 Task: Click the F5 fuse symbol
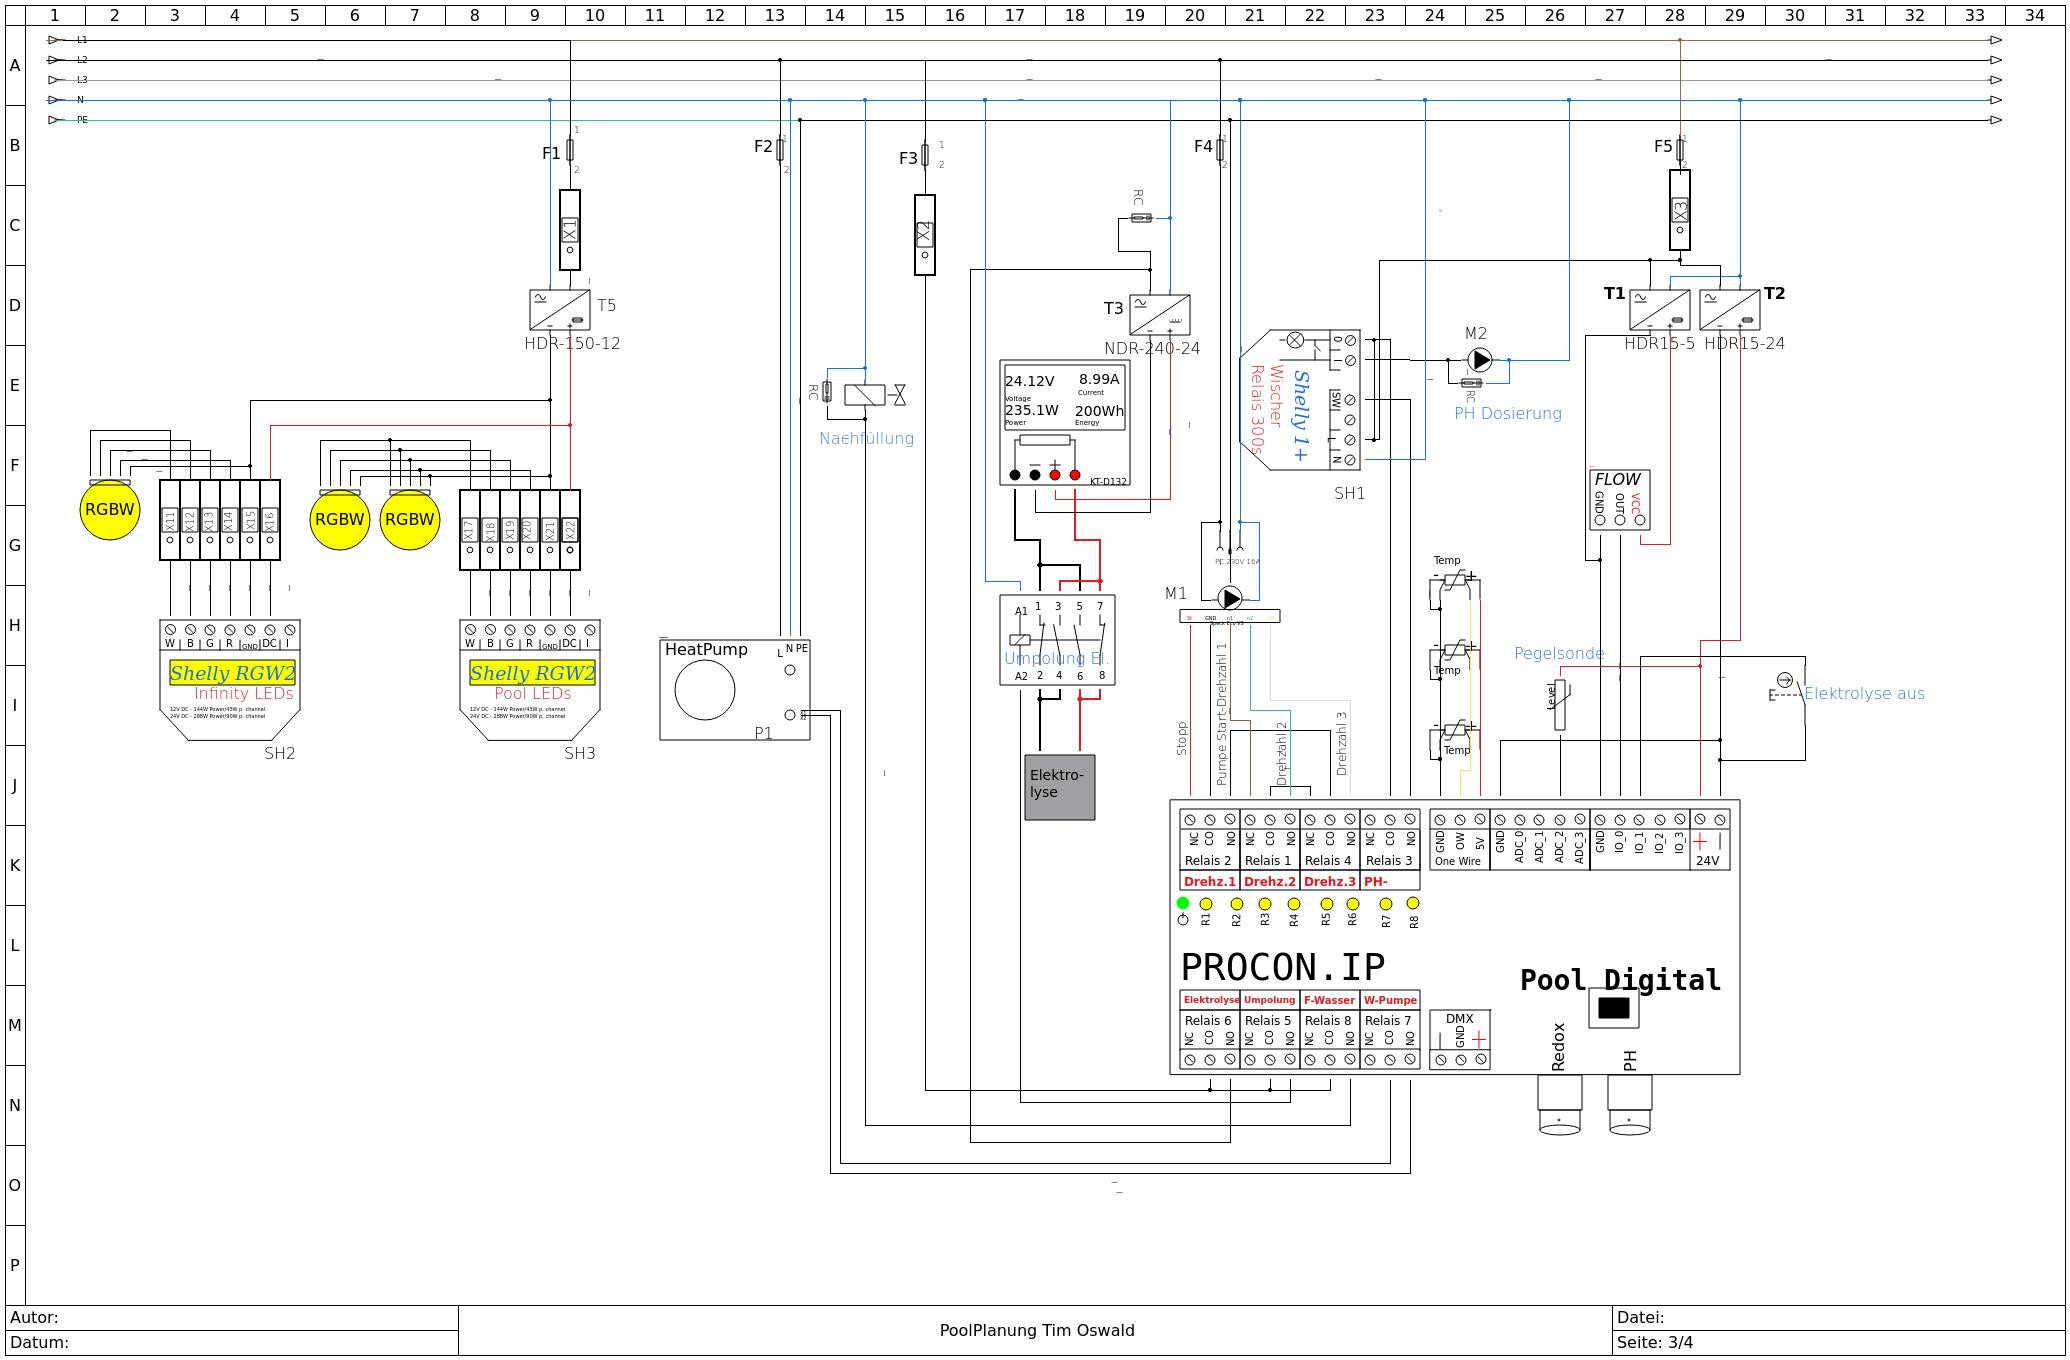pos(1680,150)
